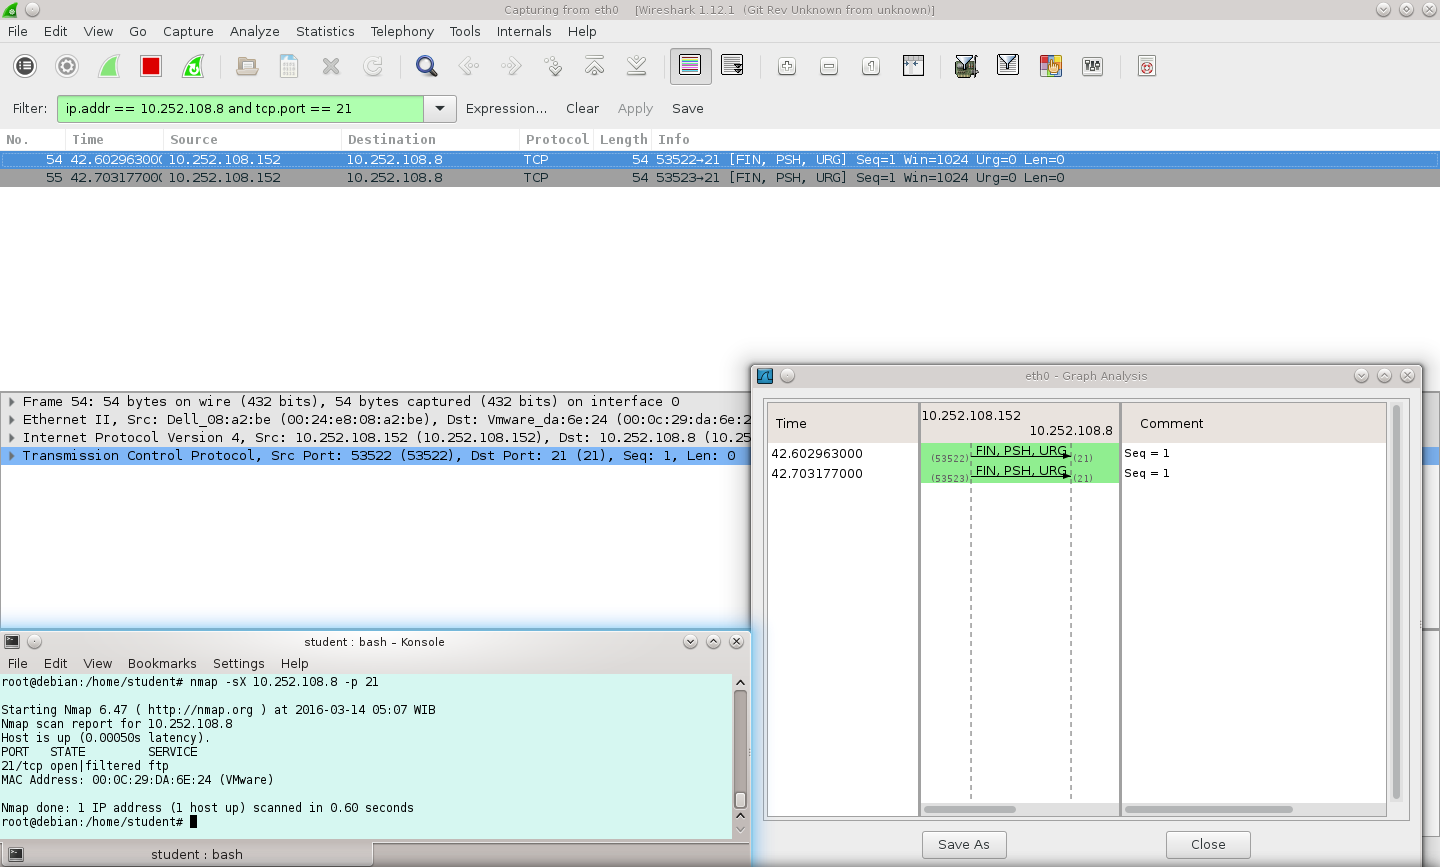The width and height of the screenshot is (1440, 867).
Task: Sort packet list by Destination column
Action: pyautogui.click(x=430, y=140)
